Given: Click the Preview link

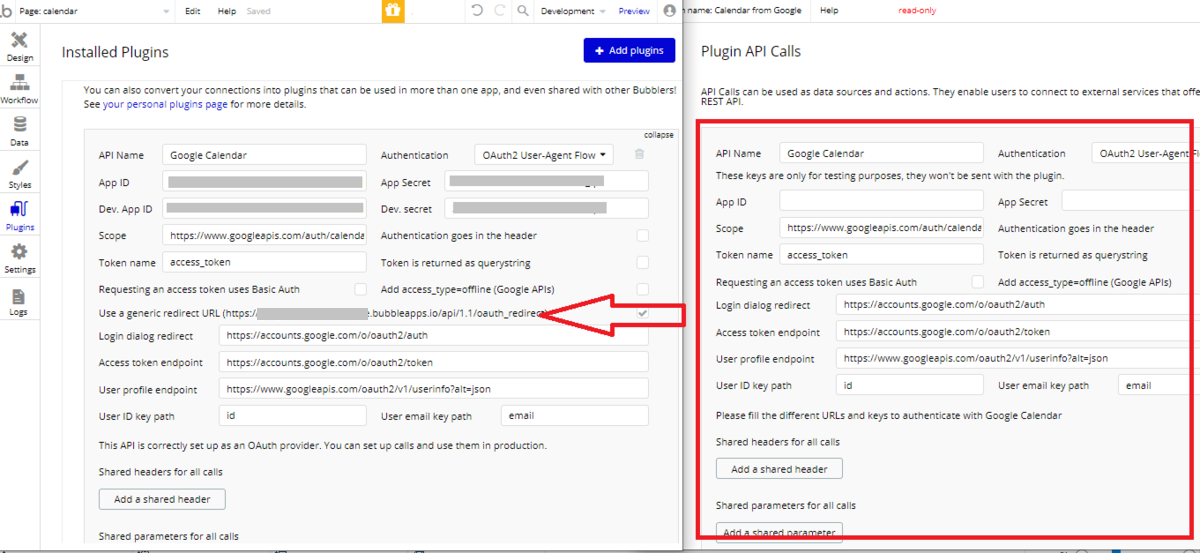Looking at the screenshot, I should [x=634, y=11].
